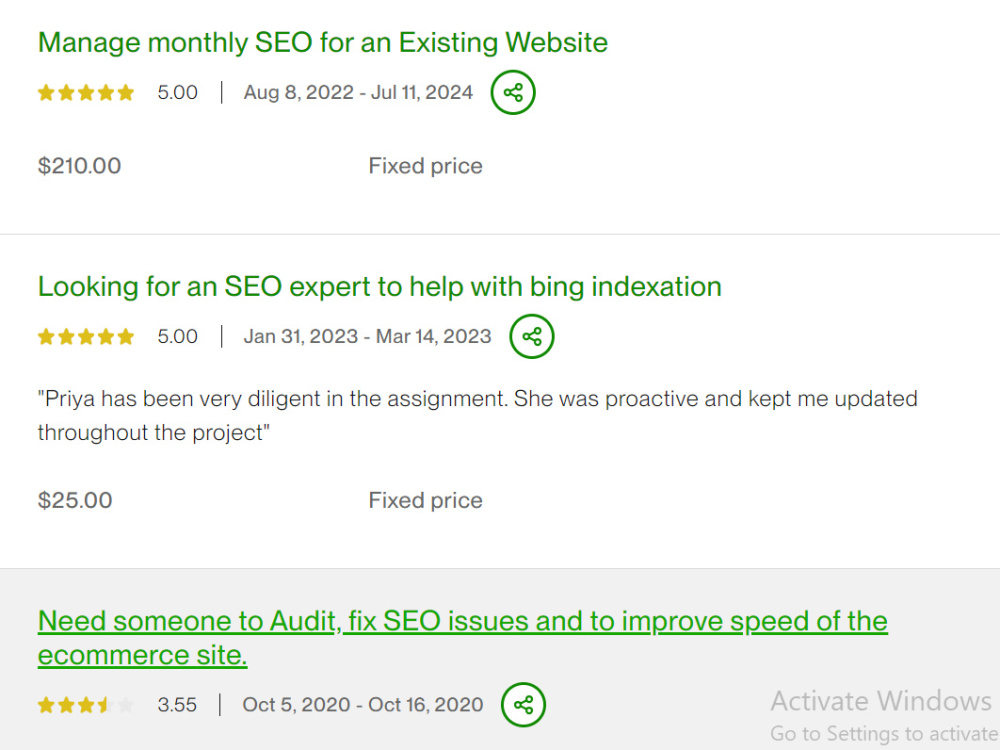Open 'Looking for an SEO expert' bing job

point(379,286)
